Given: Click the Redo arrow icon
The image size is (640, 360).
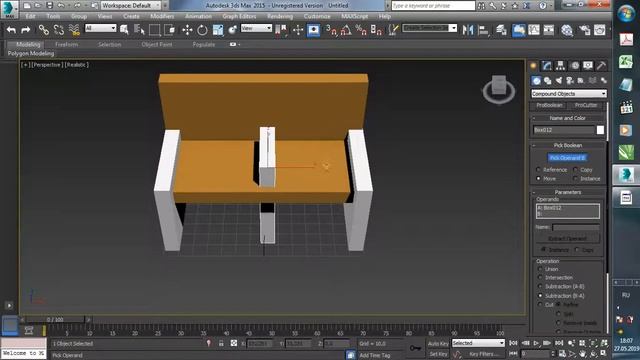Looking at the screenshot, I should (x=25, y=30).
